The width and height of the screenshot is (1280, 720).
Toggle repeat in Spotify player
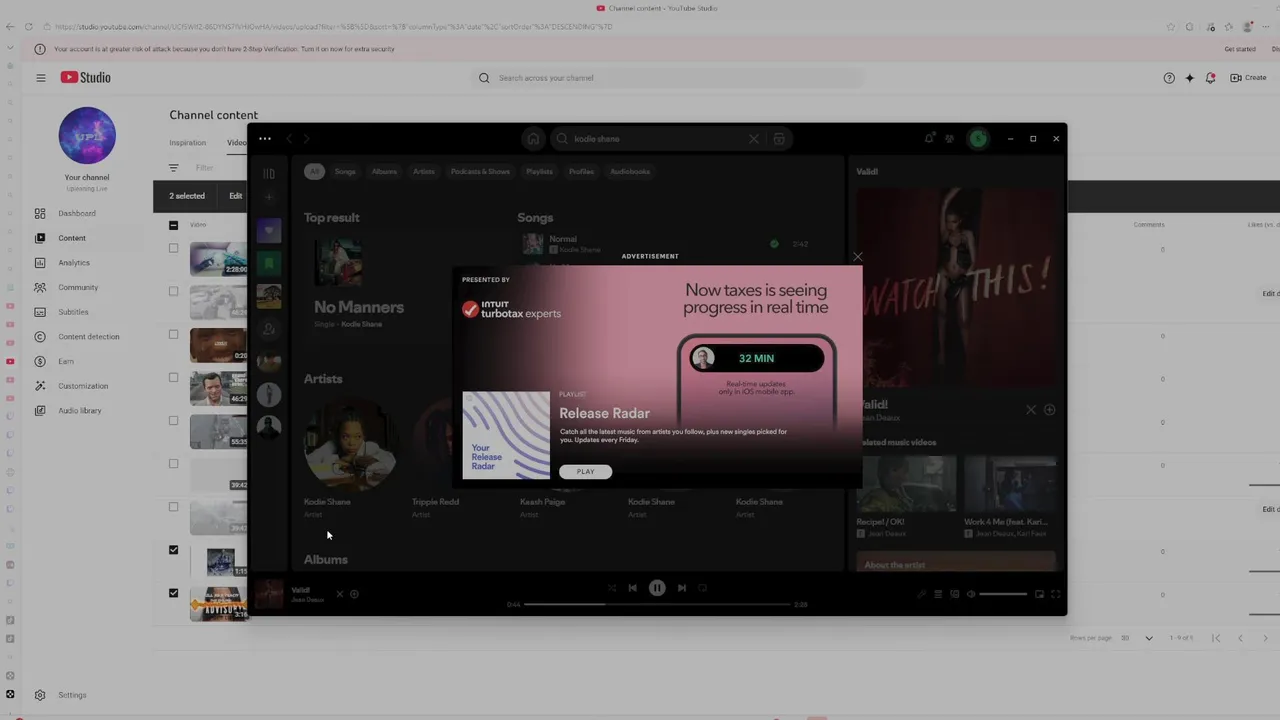[703, 588]
